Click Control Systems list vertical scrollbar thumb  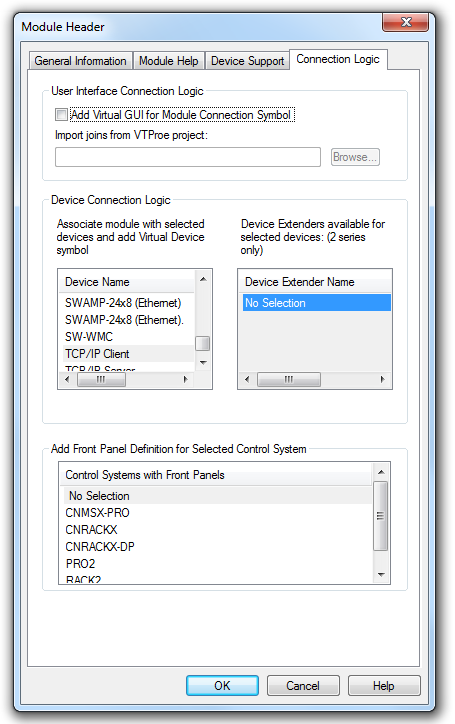pos(380,516)
